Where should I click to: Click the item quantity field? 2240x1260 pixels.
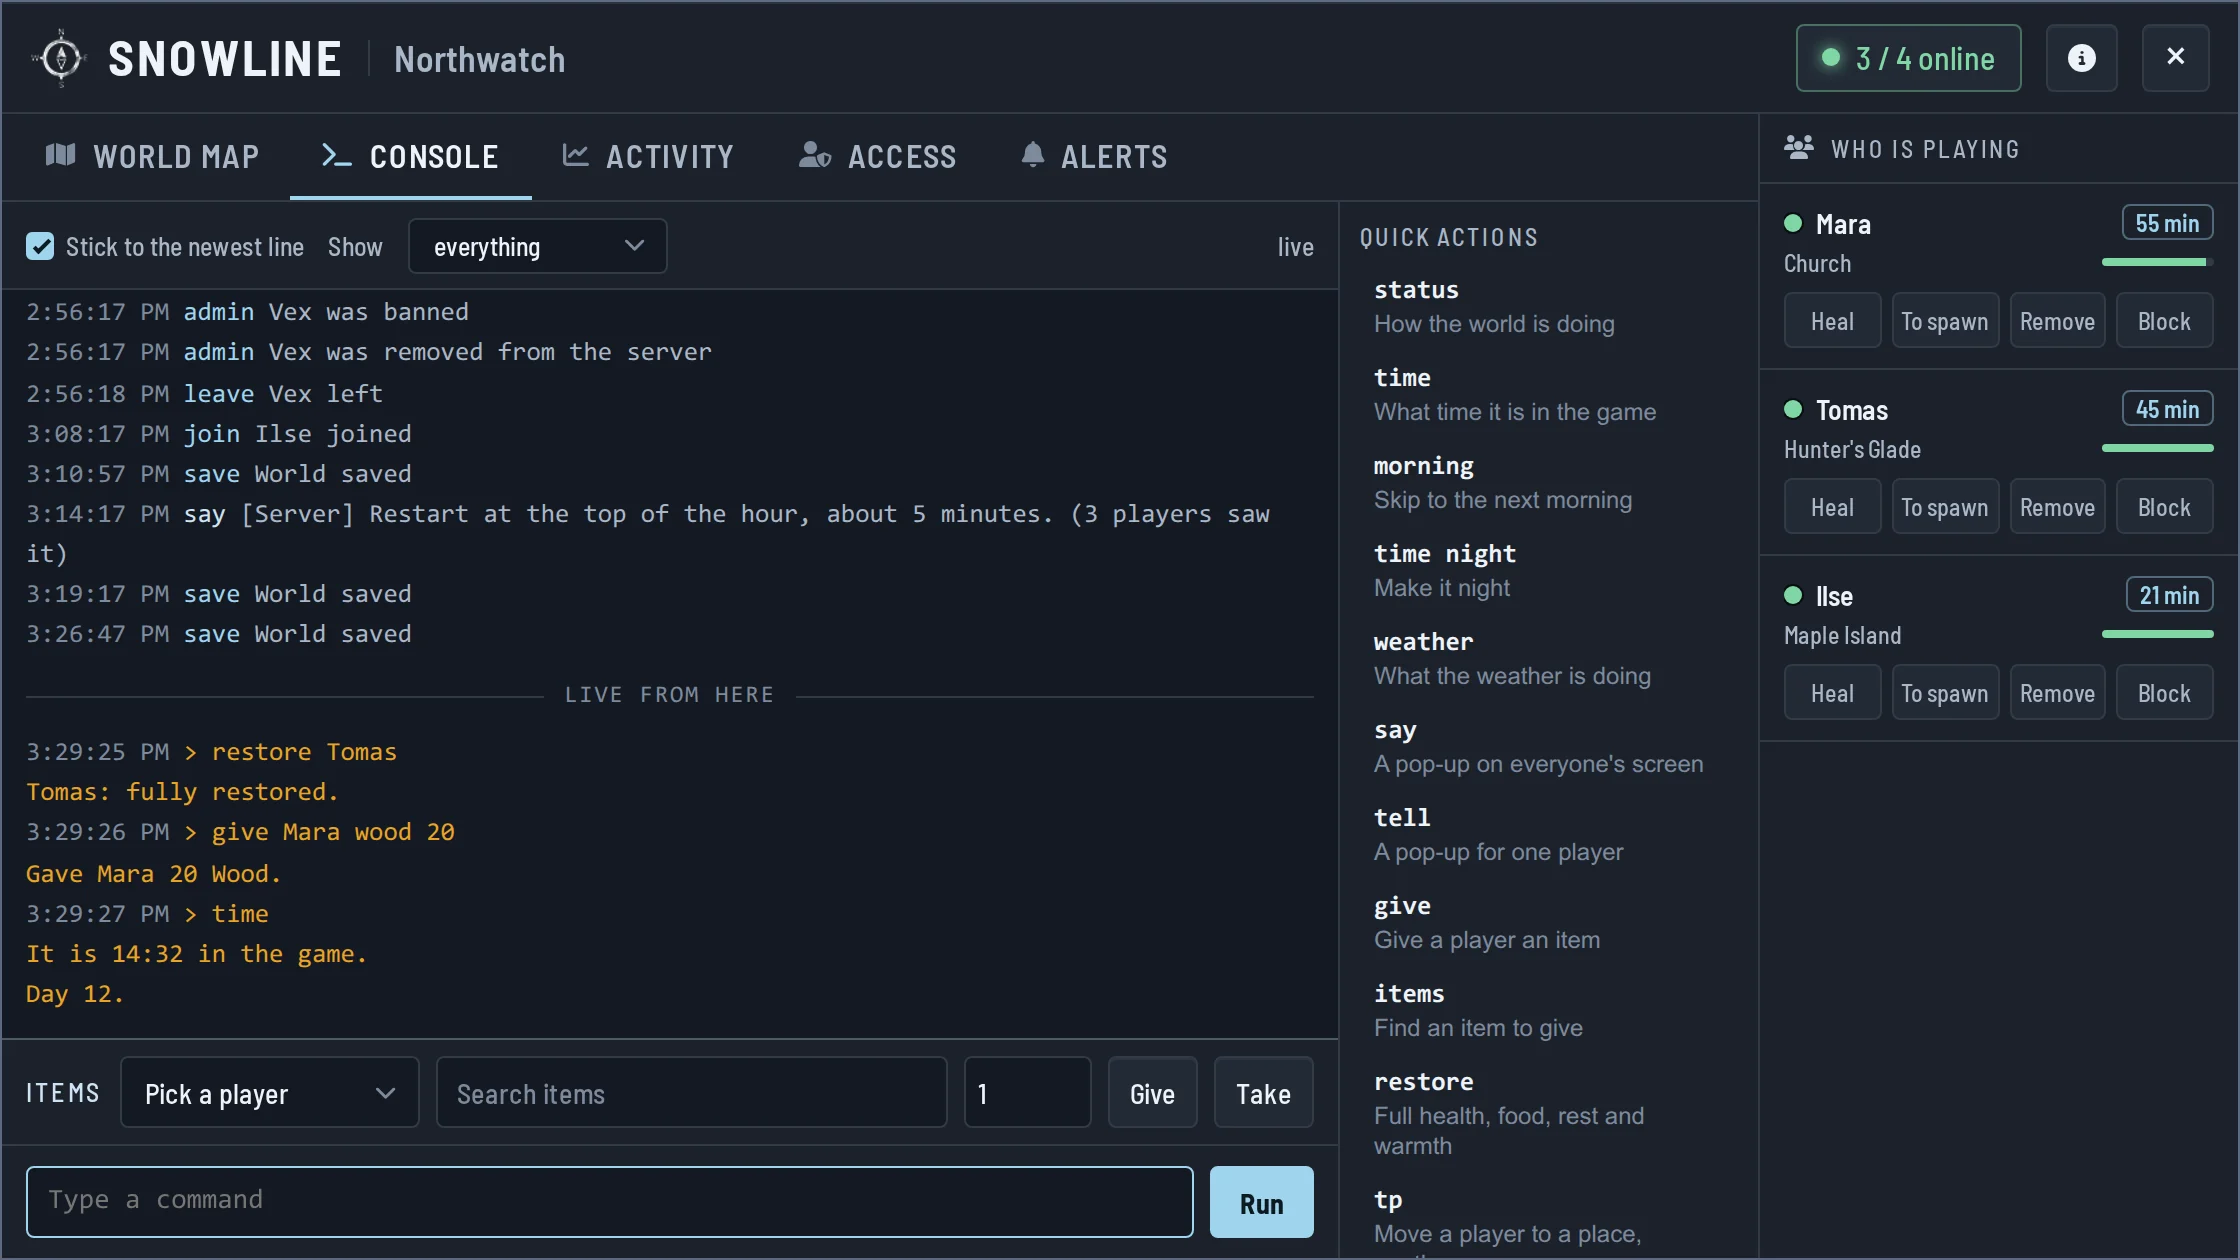click(x=1027, y=1093)
